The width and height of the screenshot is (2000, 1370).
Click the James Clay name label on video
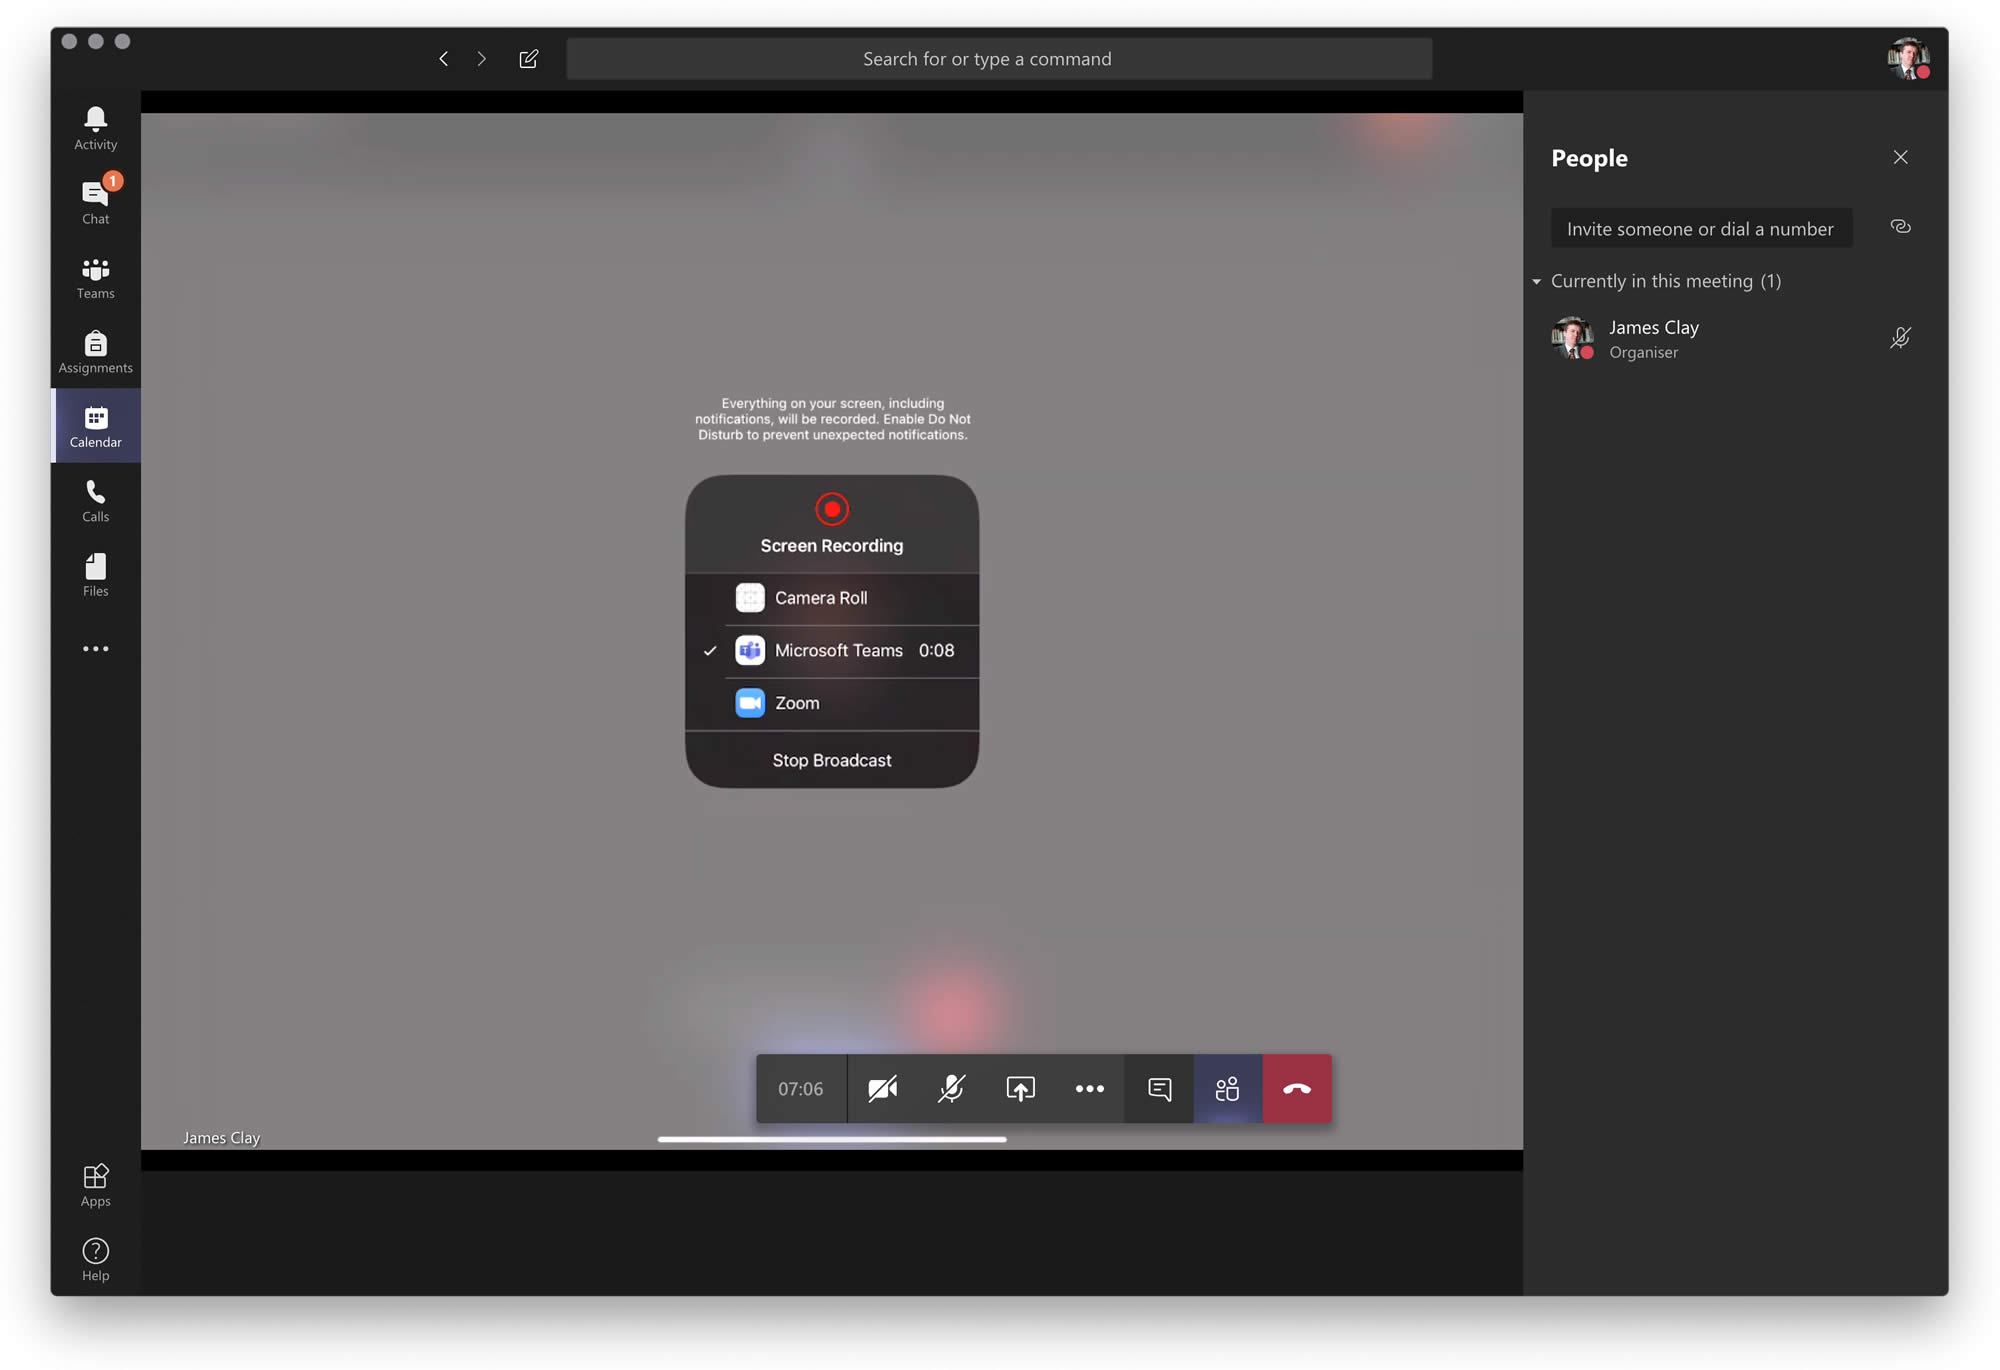click(221, 1137)
